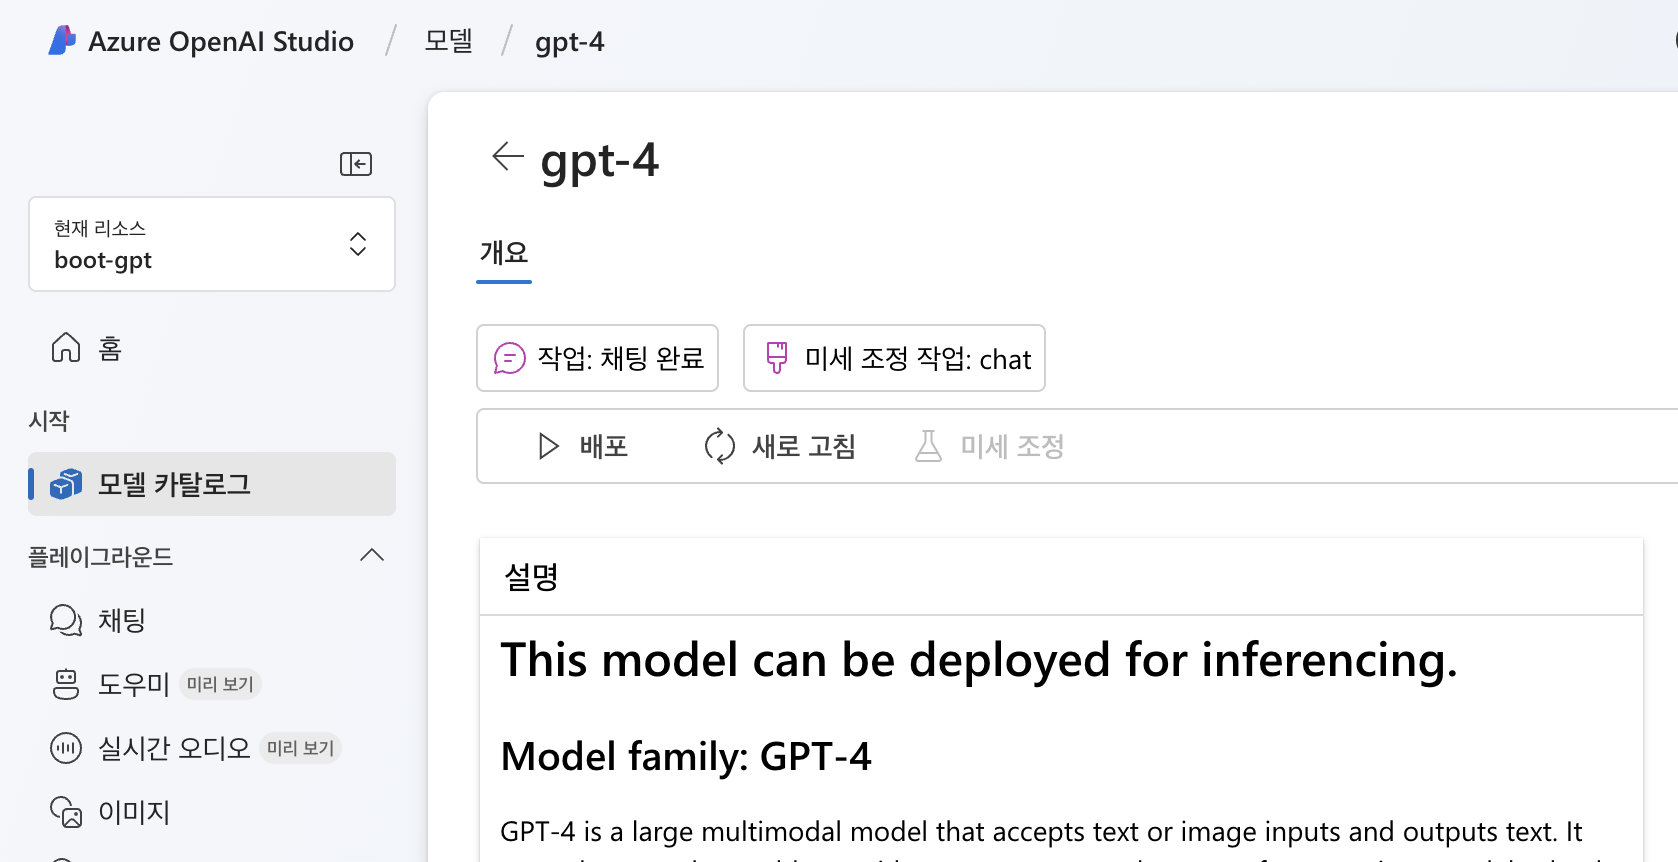Screen dimensions: 1678x862
Task: Select the 개요 tab
Action: (504, 252)
